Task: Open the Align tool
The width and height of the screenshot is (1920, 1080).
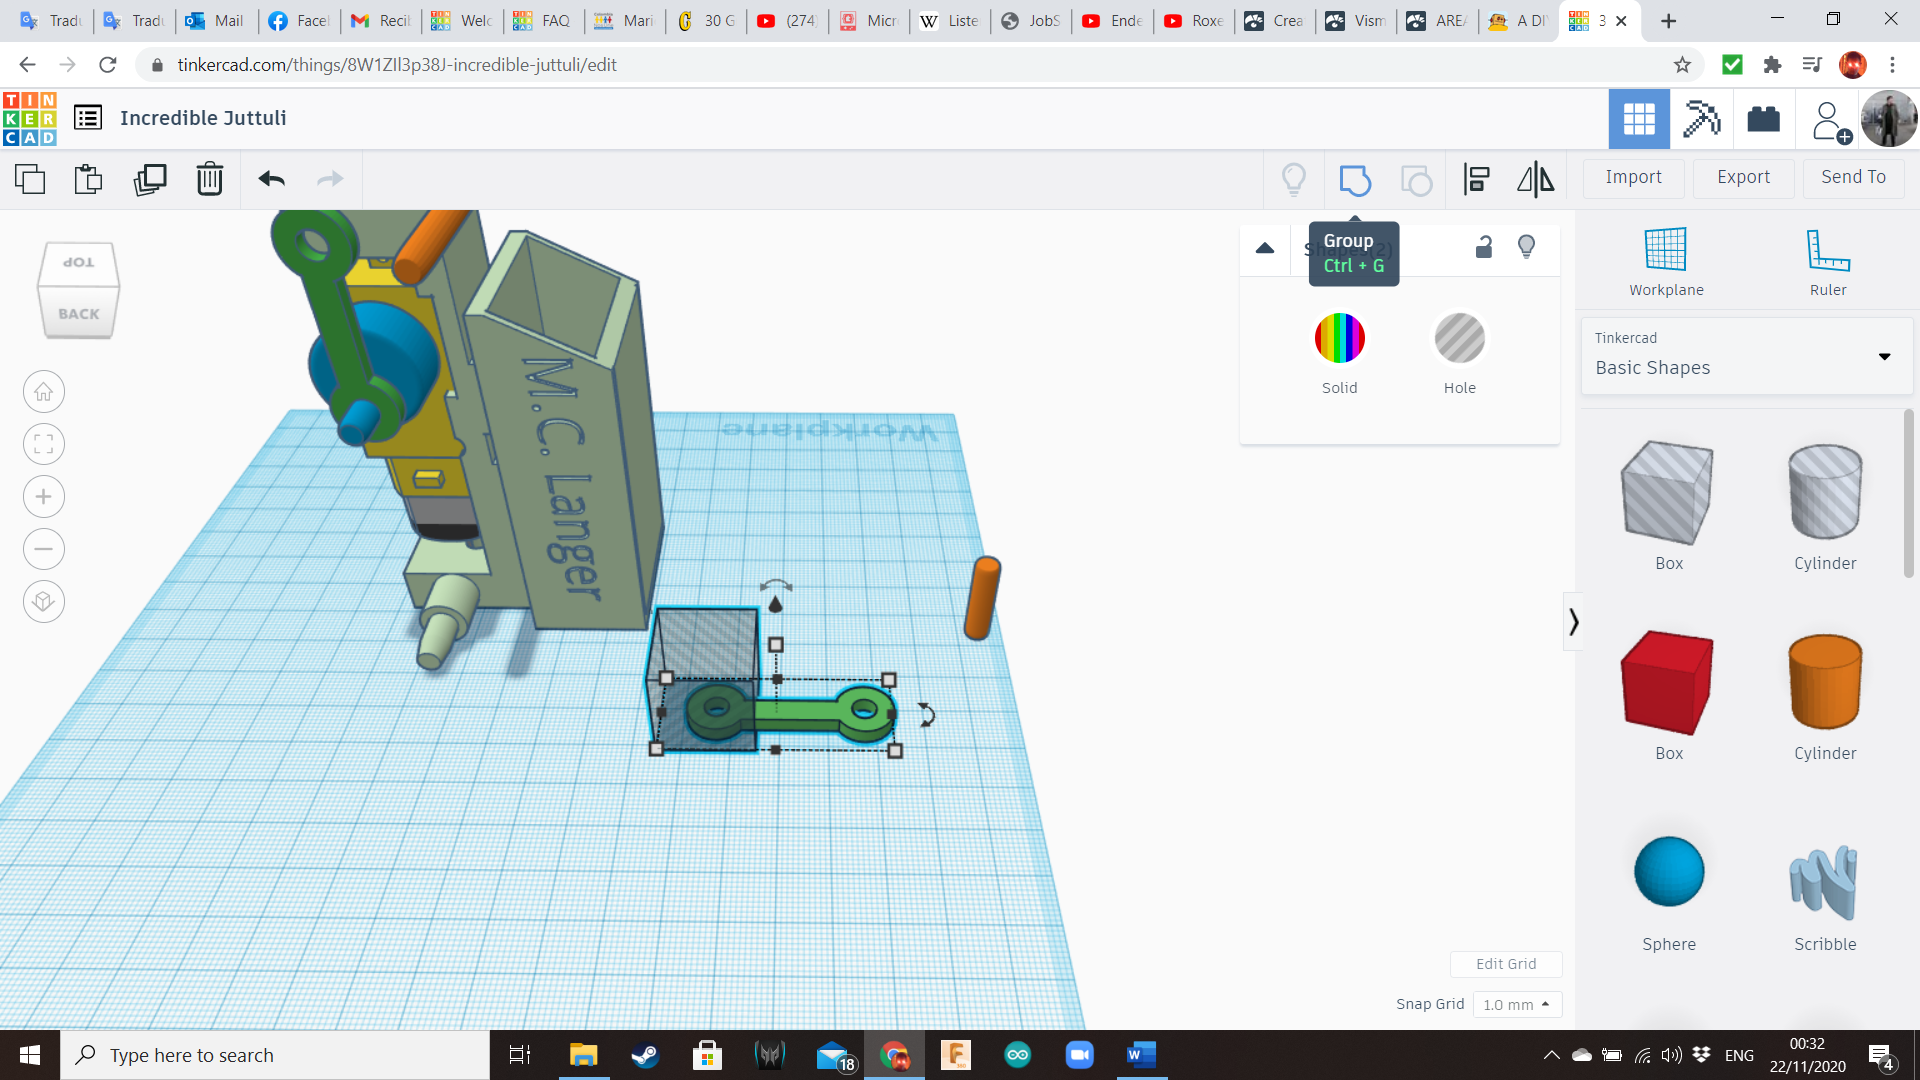Action: [x=1476, y=180]
